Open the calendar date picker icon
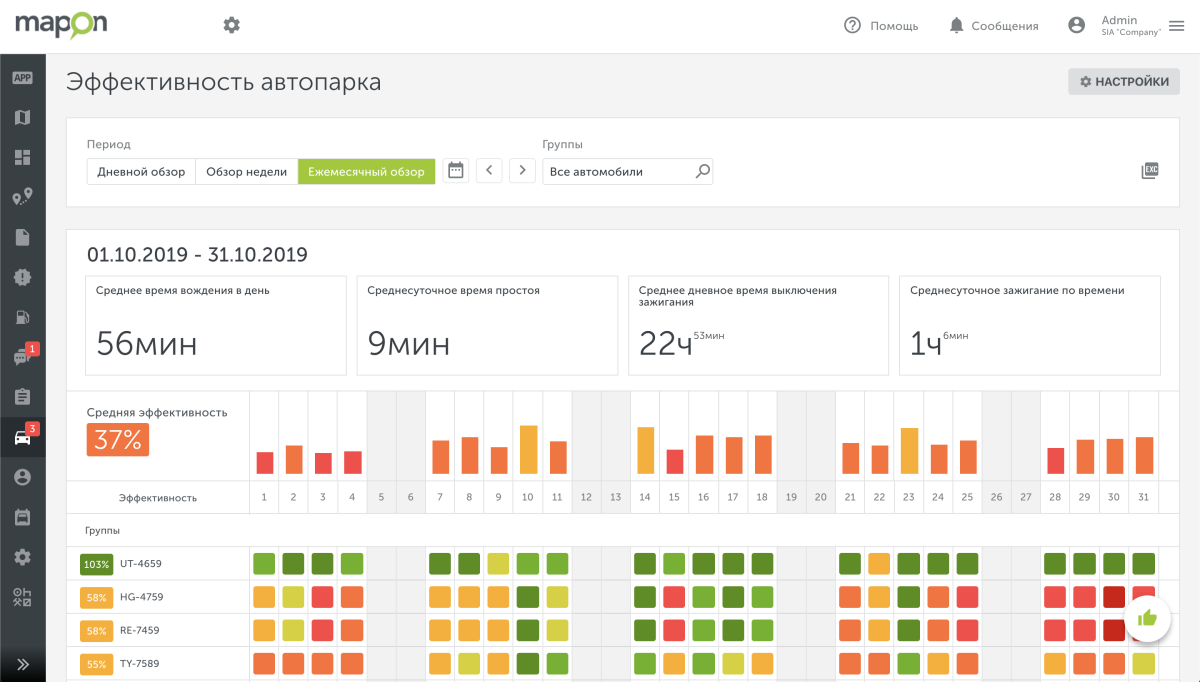The height and width of the screenshot is (682, 1200). 456,171
